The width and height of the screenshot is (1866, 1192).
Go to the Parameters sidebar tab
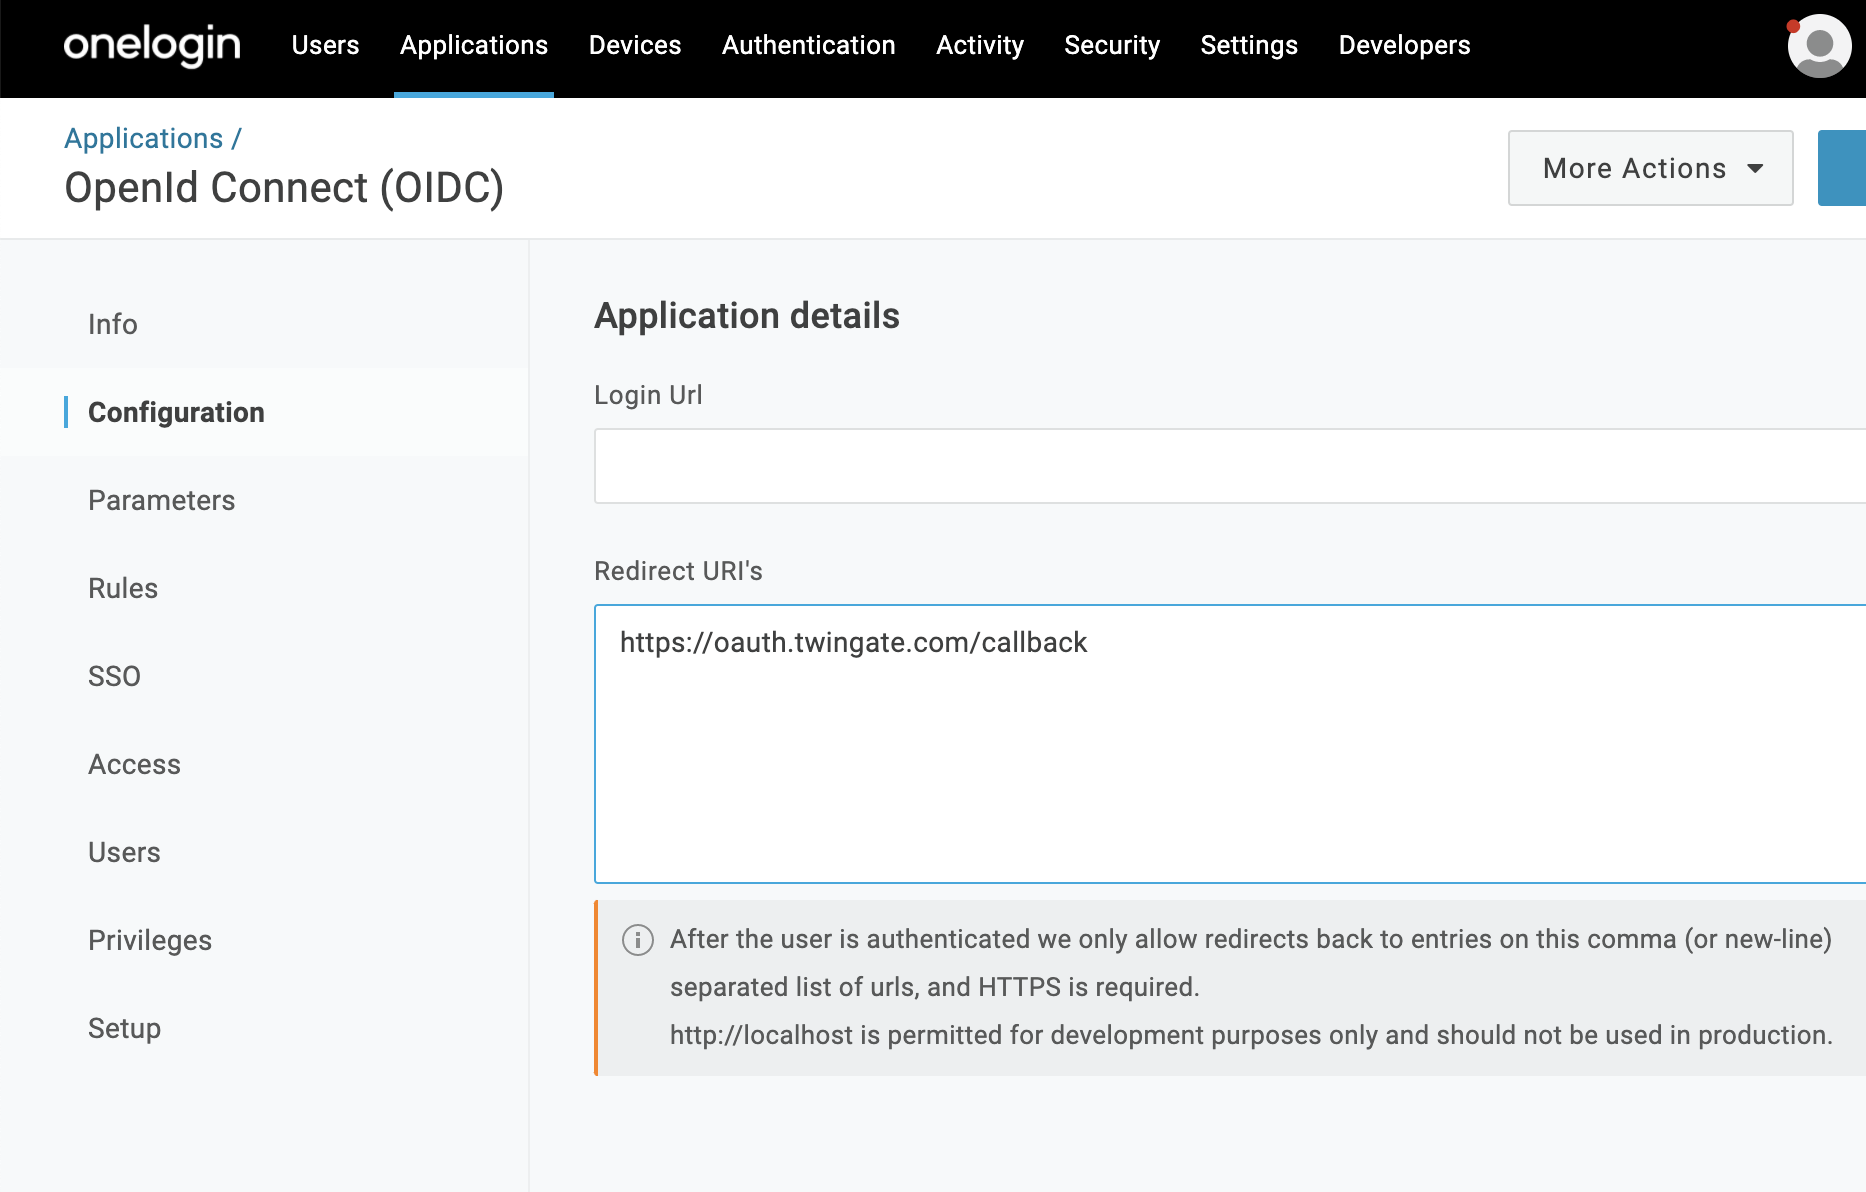[162, 500]
